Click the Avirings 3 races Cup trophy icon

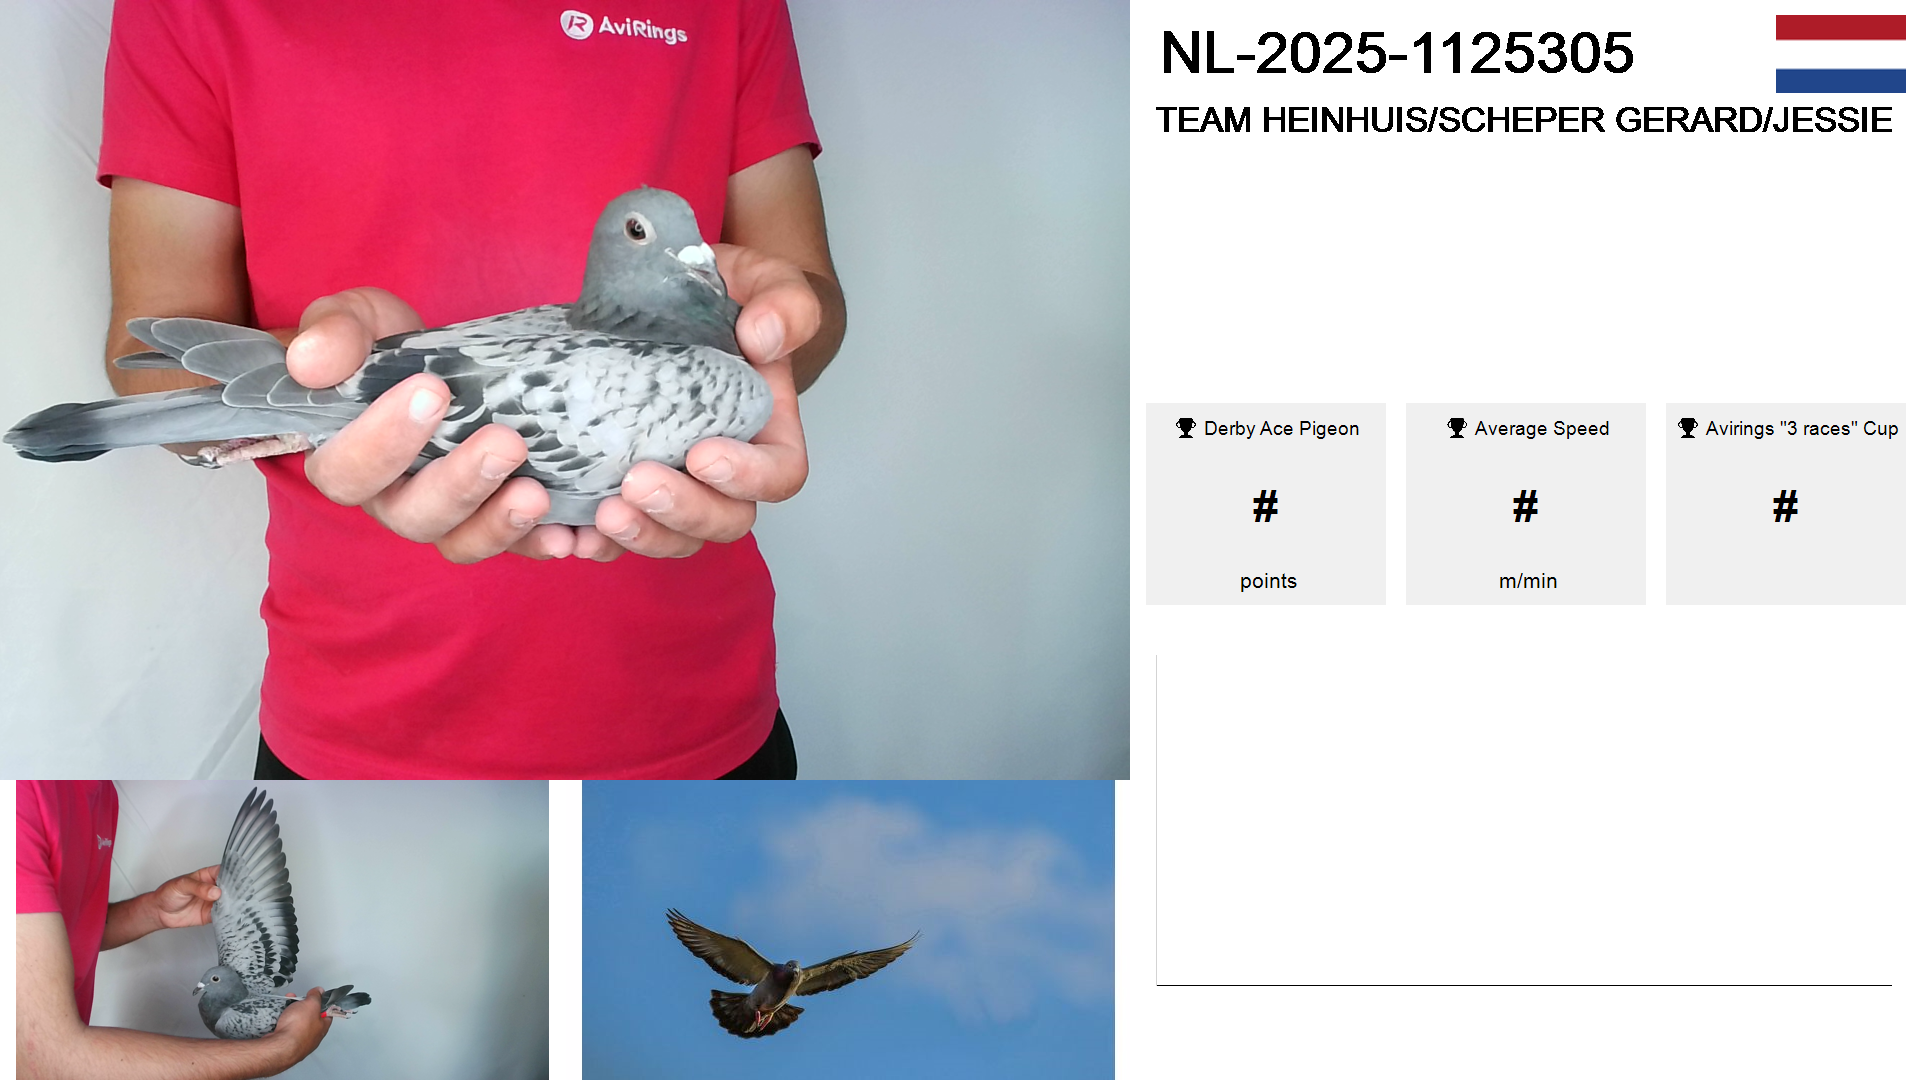pos(1688,428)
